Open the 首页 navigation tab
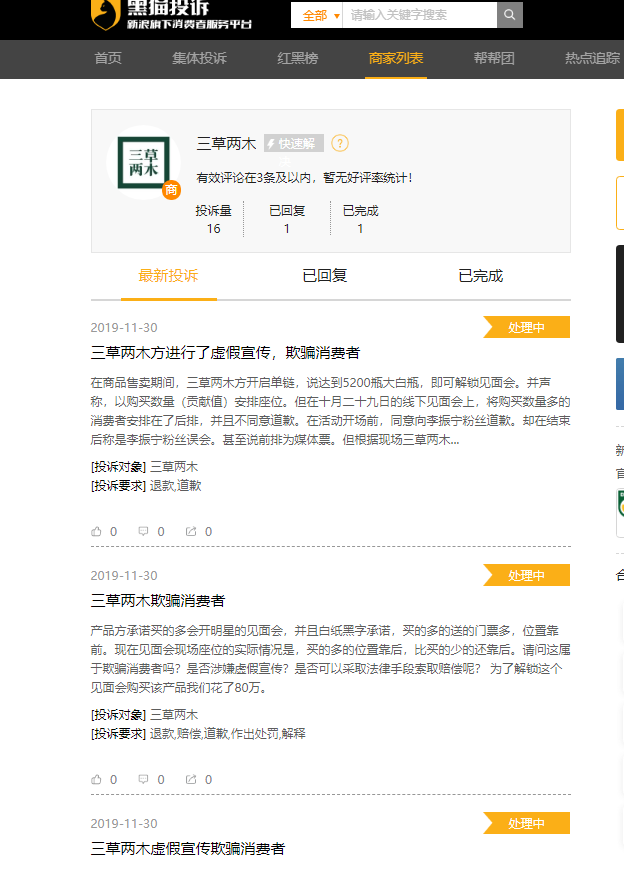Image resolution: width=624 pixels, height=872 pixels. point(108,58)
